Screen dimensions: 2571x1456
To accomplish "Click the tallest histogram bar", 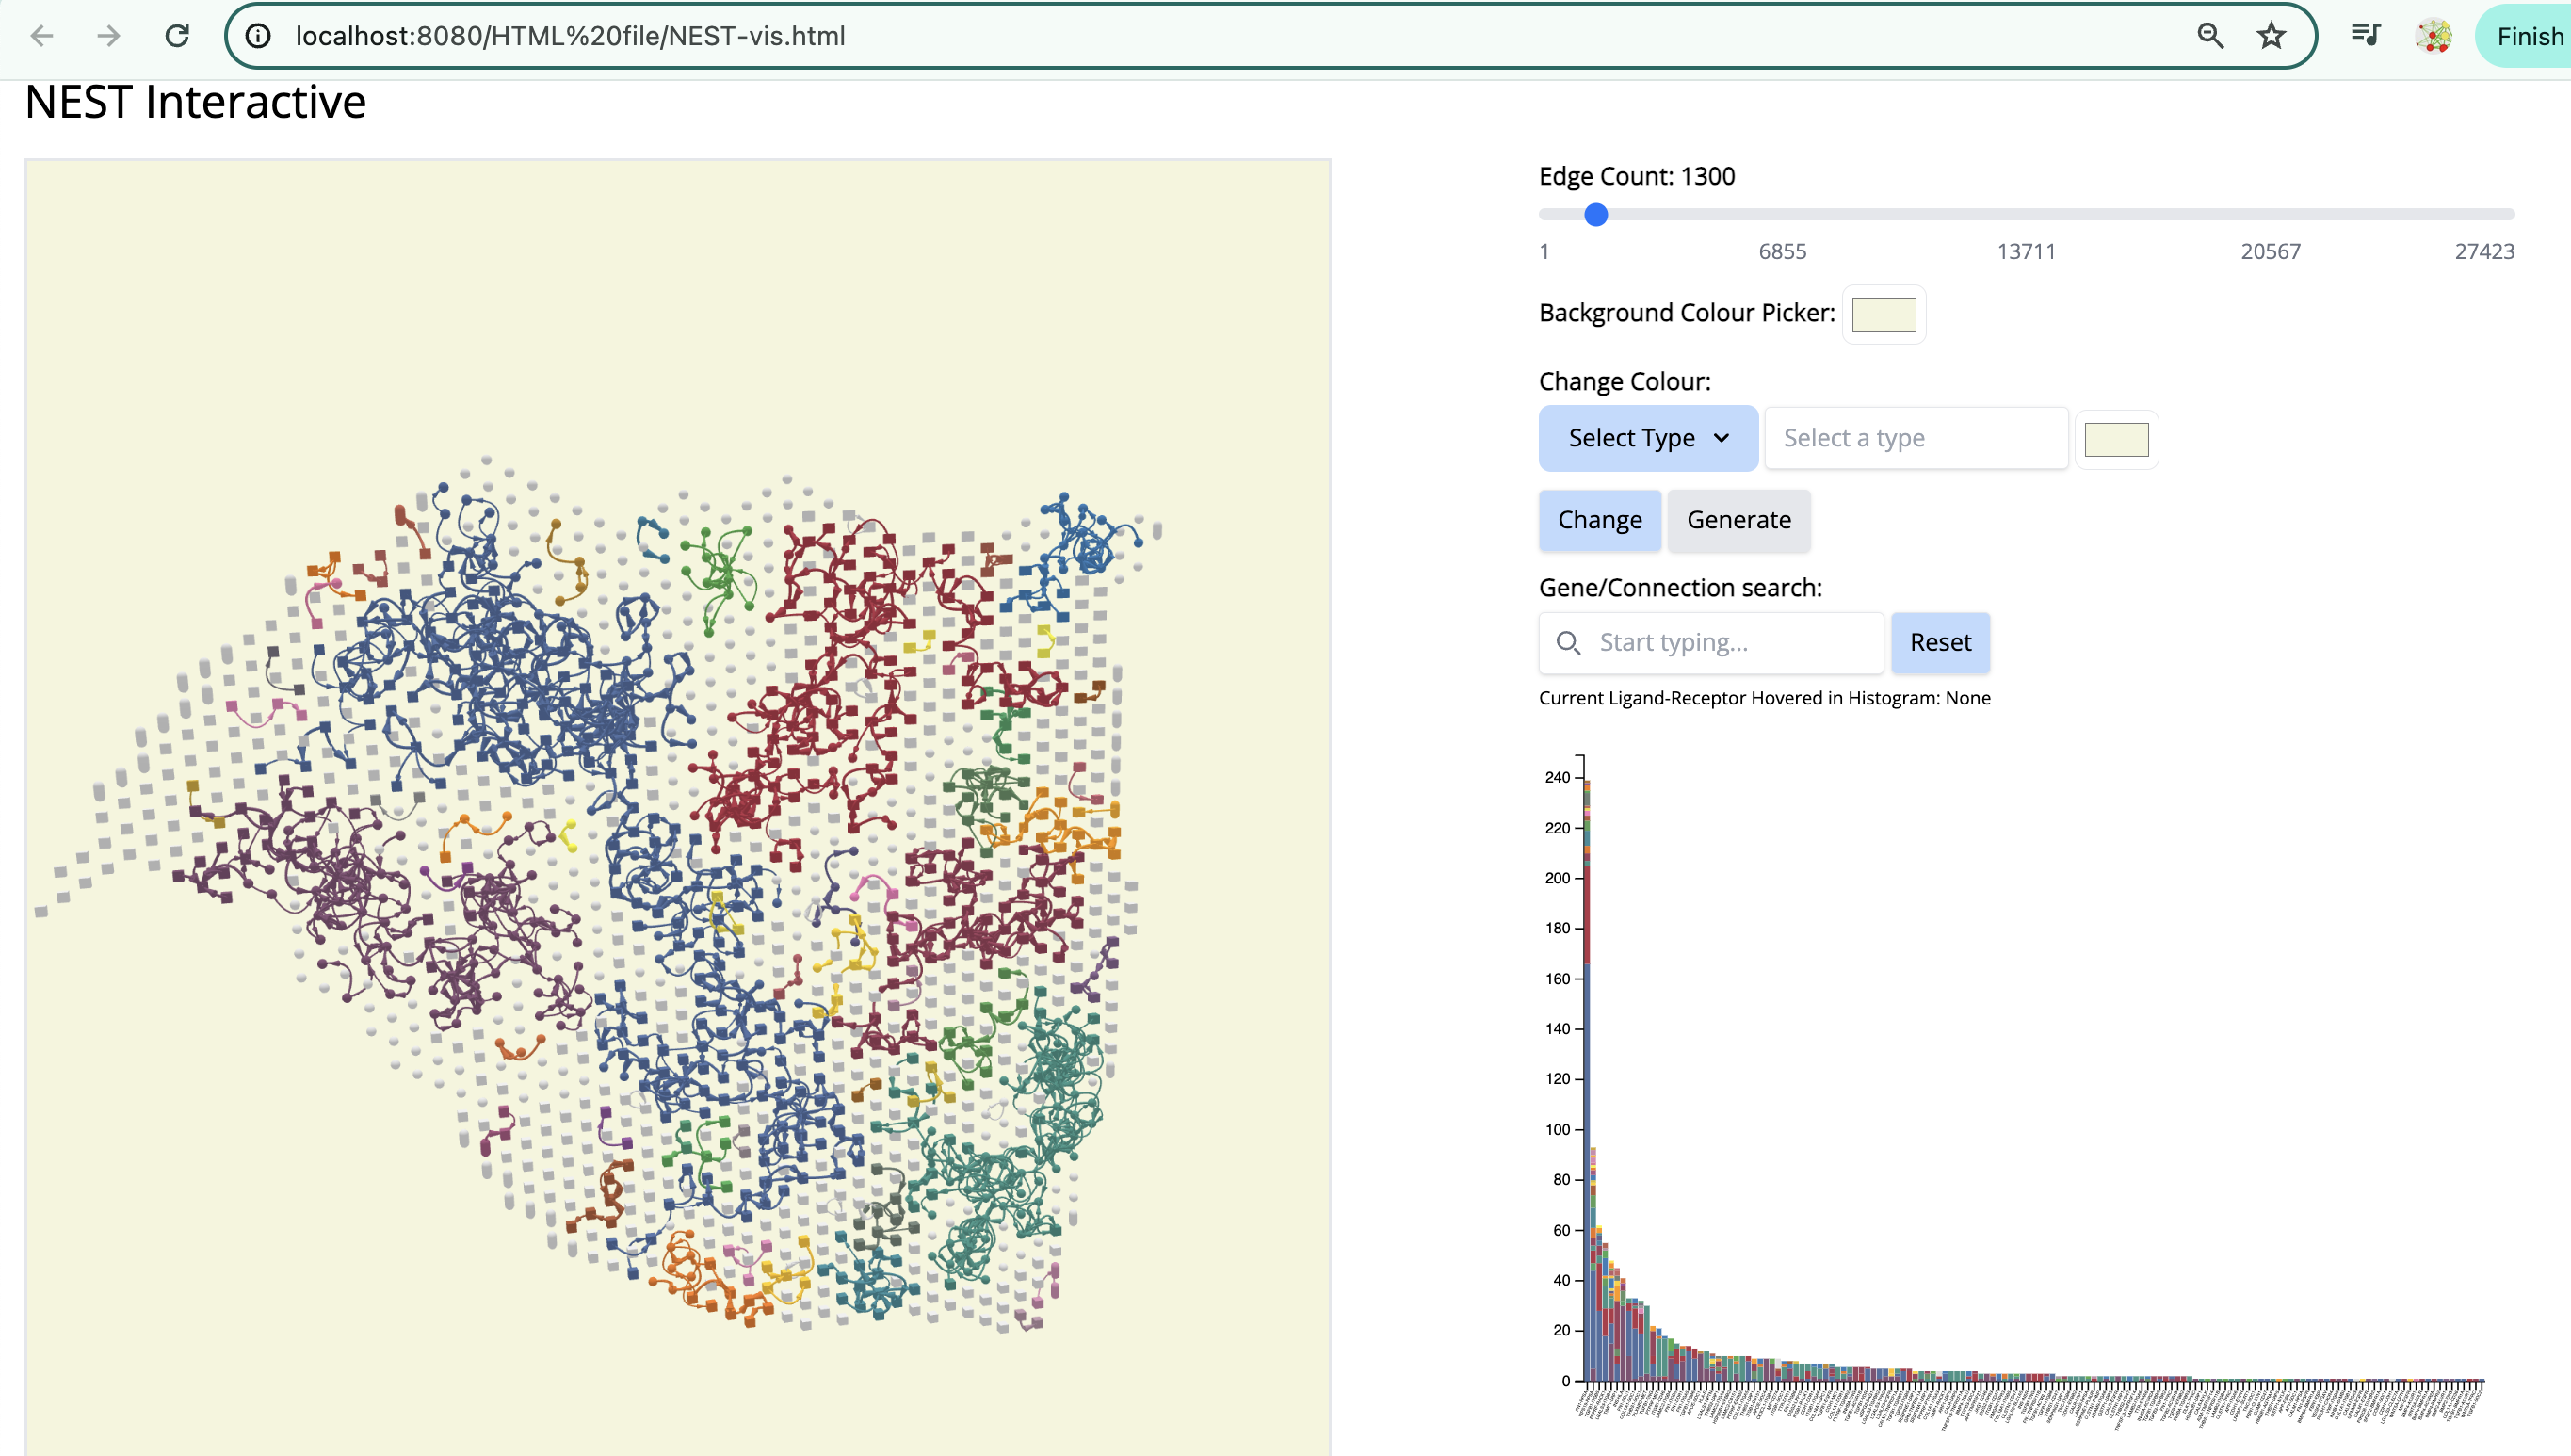I will [x=1587, y=1080].
